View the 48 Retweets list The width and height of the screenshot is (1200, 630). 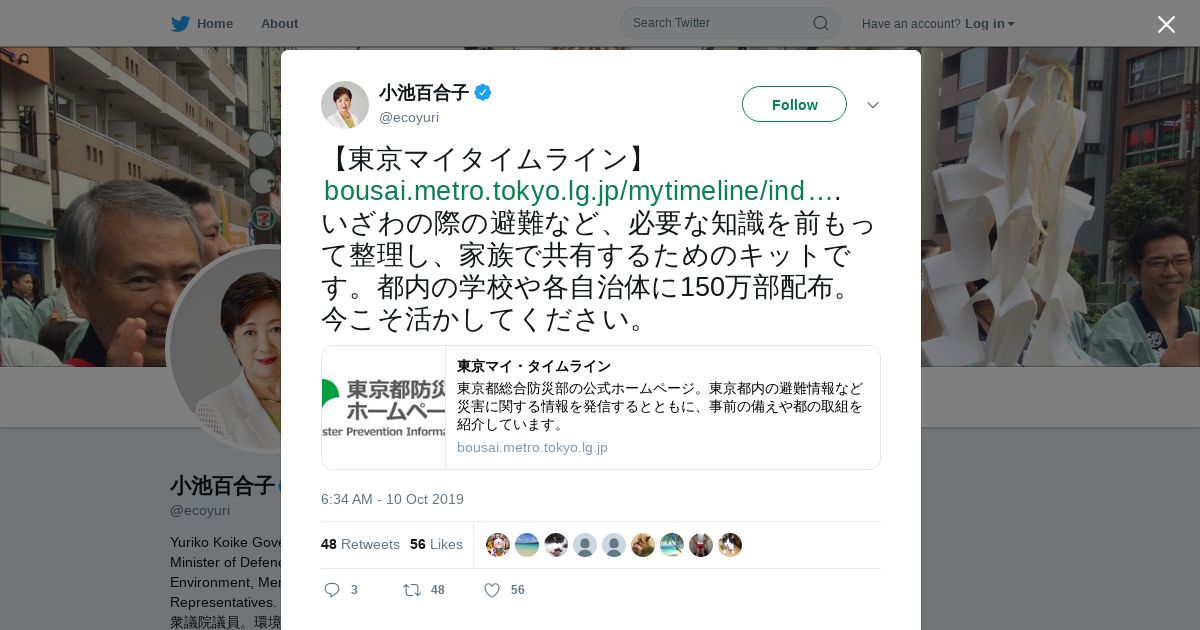pos(360,544)
